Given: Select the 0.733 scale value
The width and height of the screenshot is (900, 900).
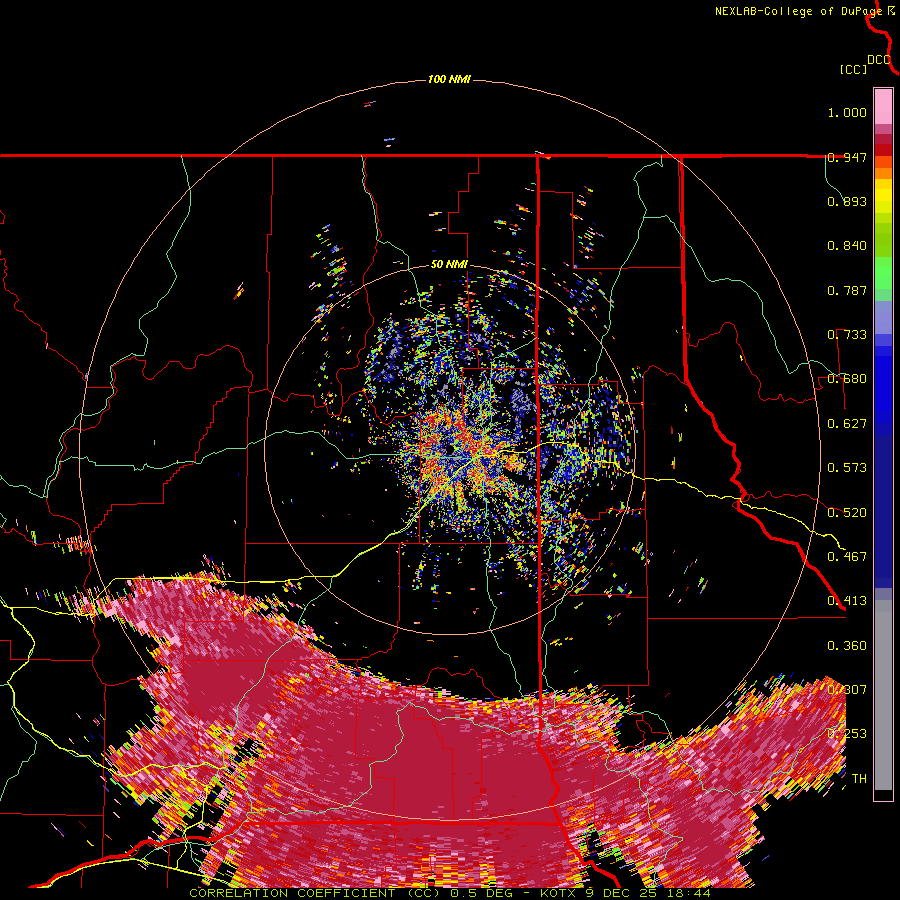Looking at the screenshot, I should (847, 335).
